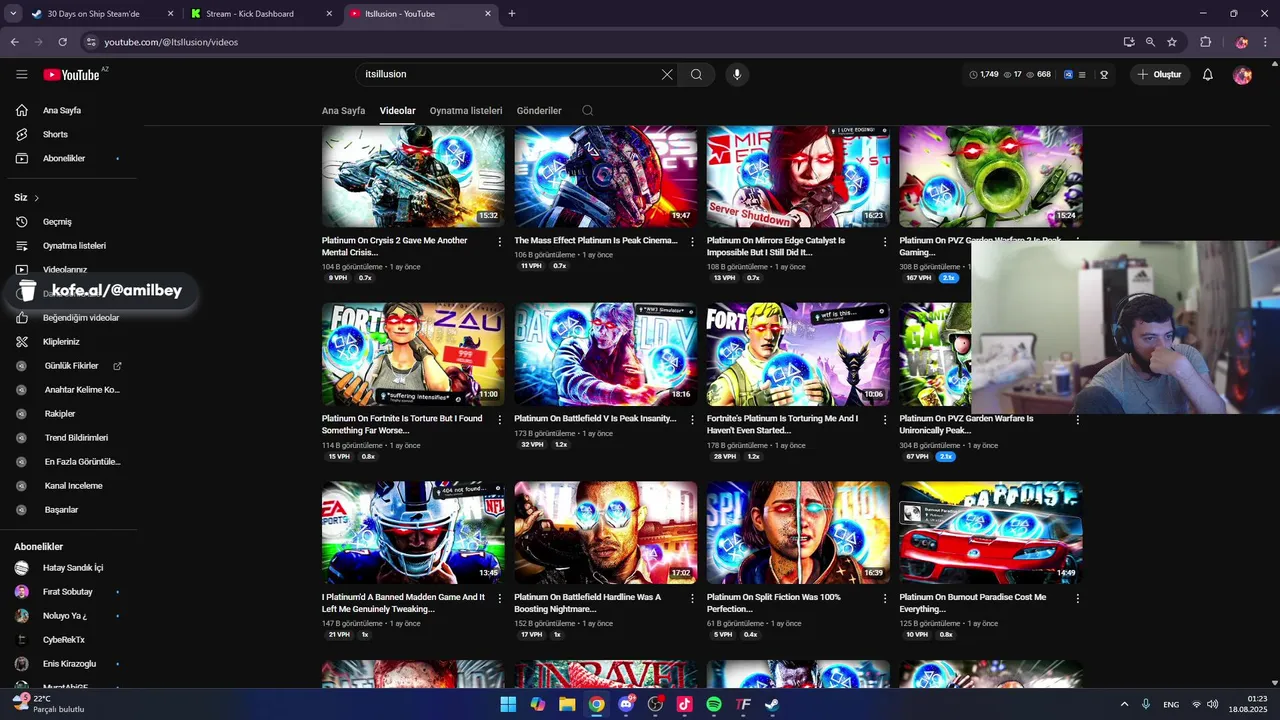Open account avatar menu
The width and height of the screenshot is (1280, 720).
(x=1242, y=75)
